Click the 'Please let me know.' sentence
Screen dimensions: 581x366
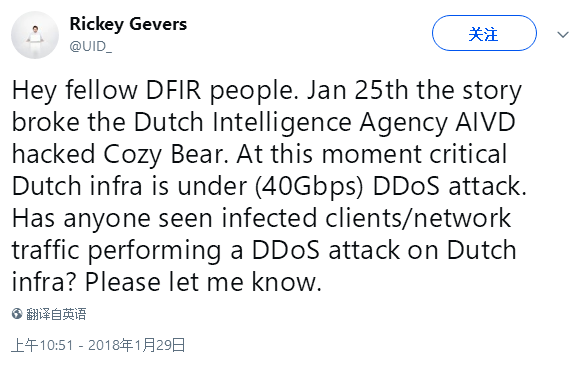pyautogui.click(x=203, y=282)
